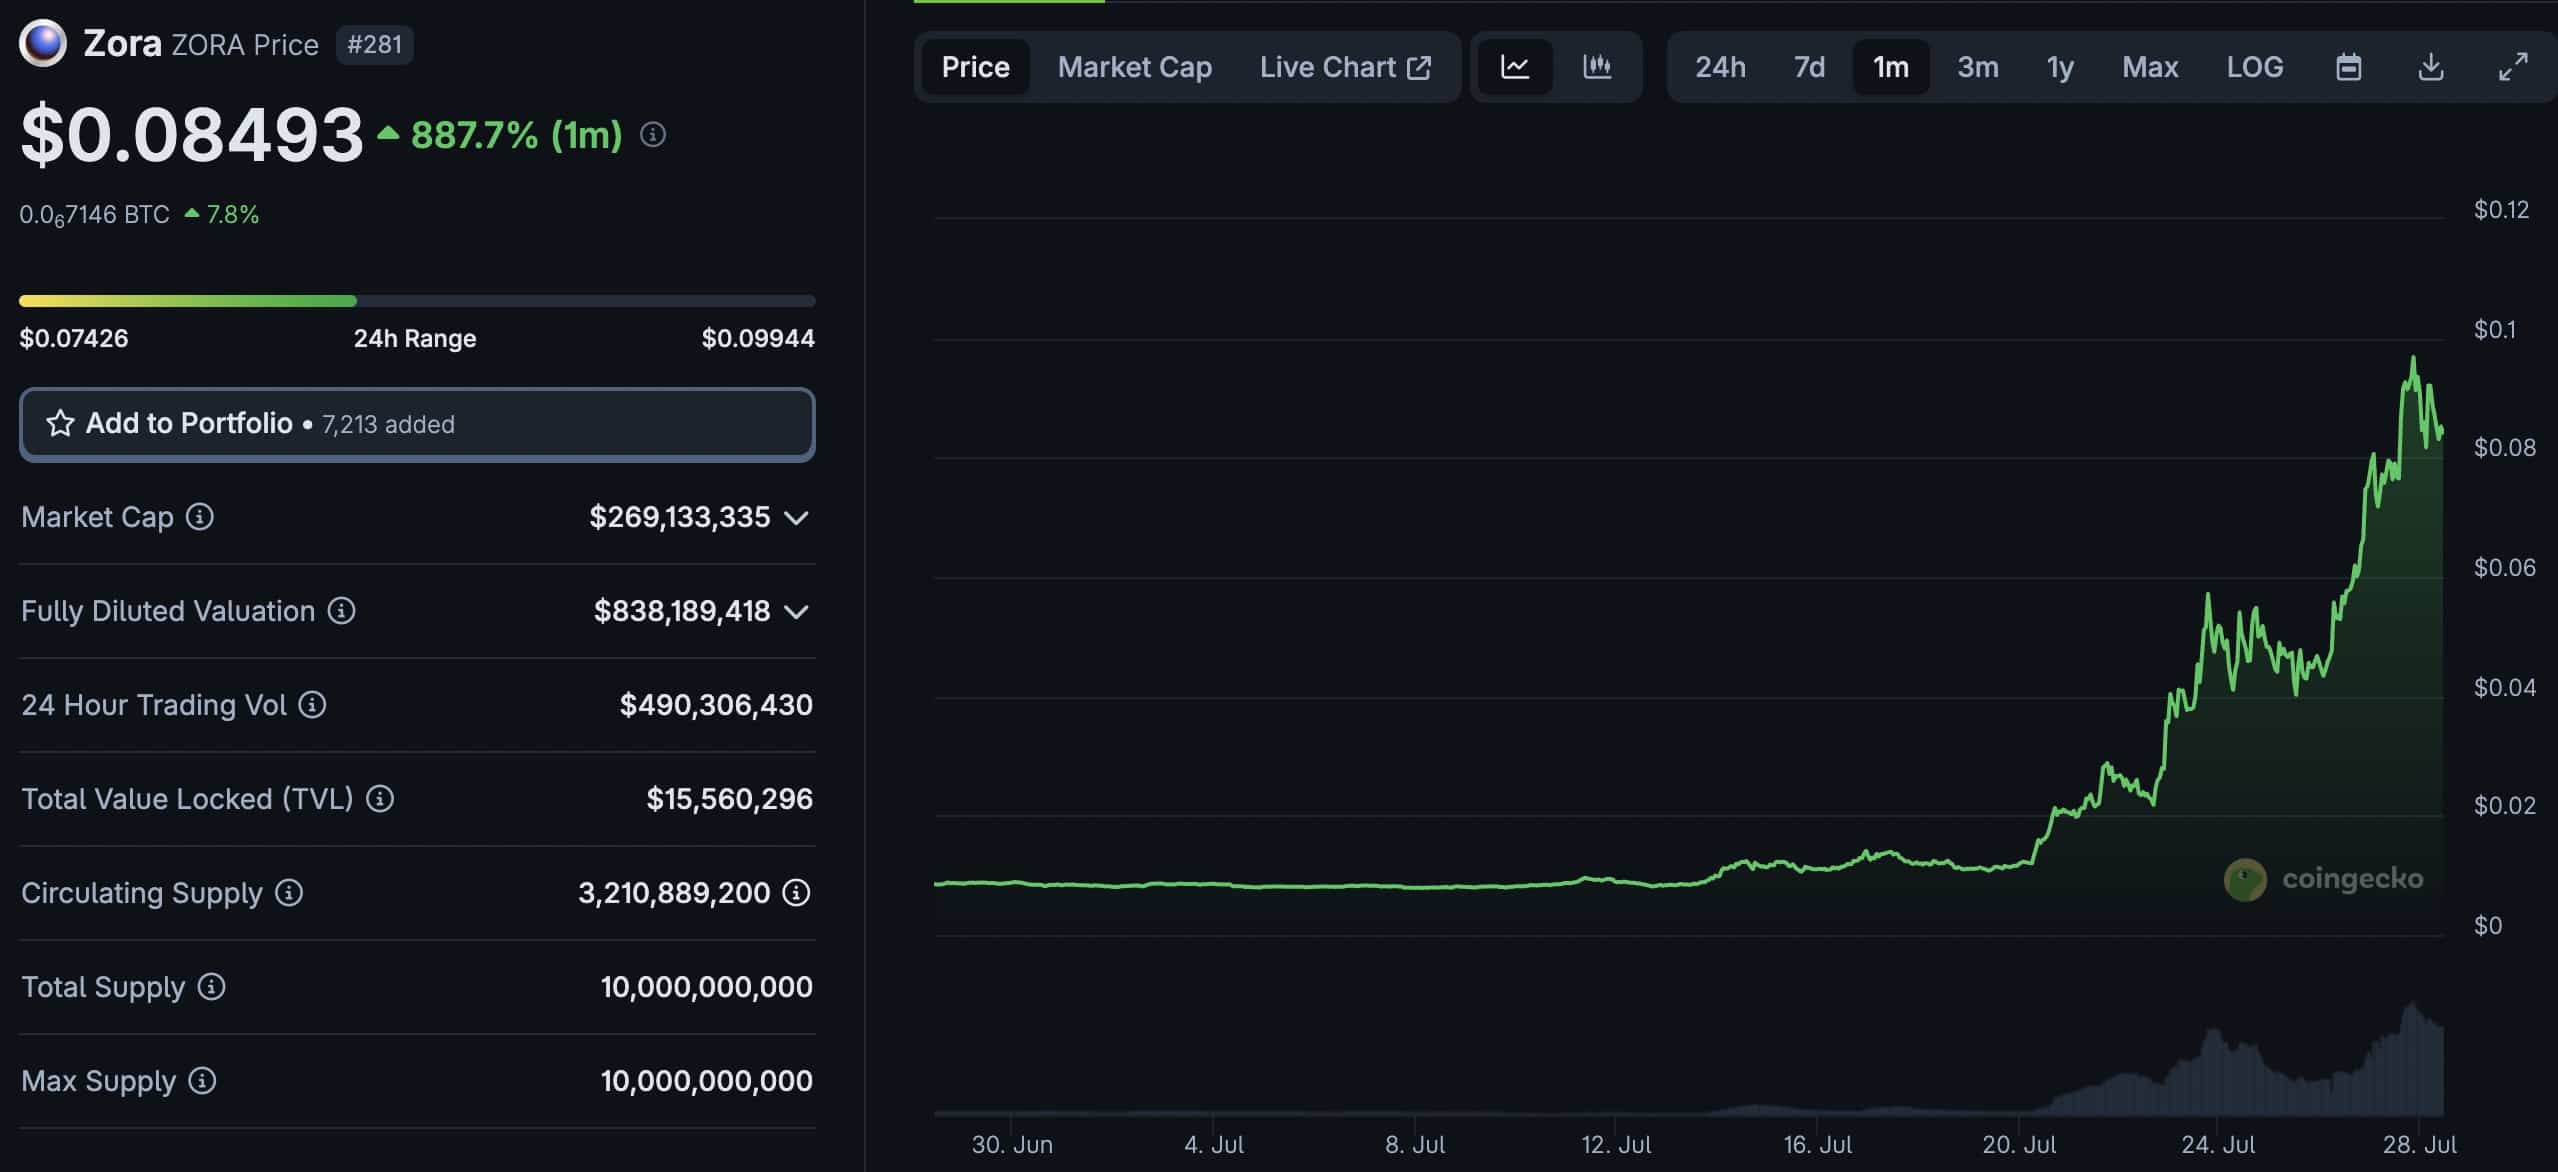The height and width of the screenshot is (1172, 2558).
Task: Download the chart data
Action: (x=2432, y=66)
